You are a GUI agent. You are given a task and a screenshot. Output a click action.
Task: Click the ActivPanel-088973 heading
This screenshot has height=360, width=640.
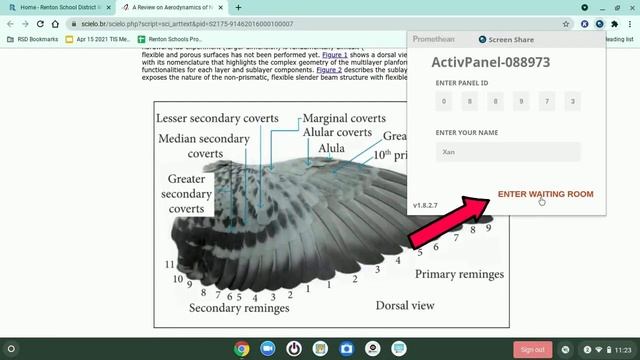[491, 62]
